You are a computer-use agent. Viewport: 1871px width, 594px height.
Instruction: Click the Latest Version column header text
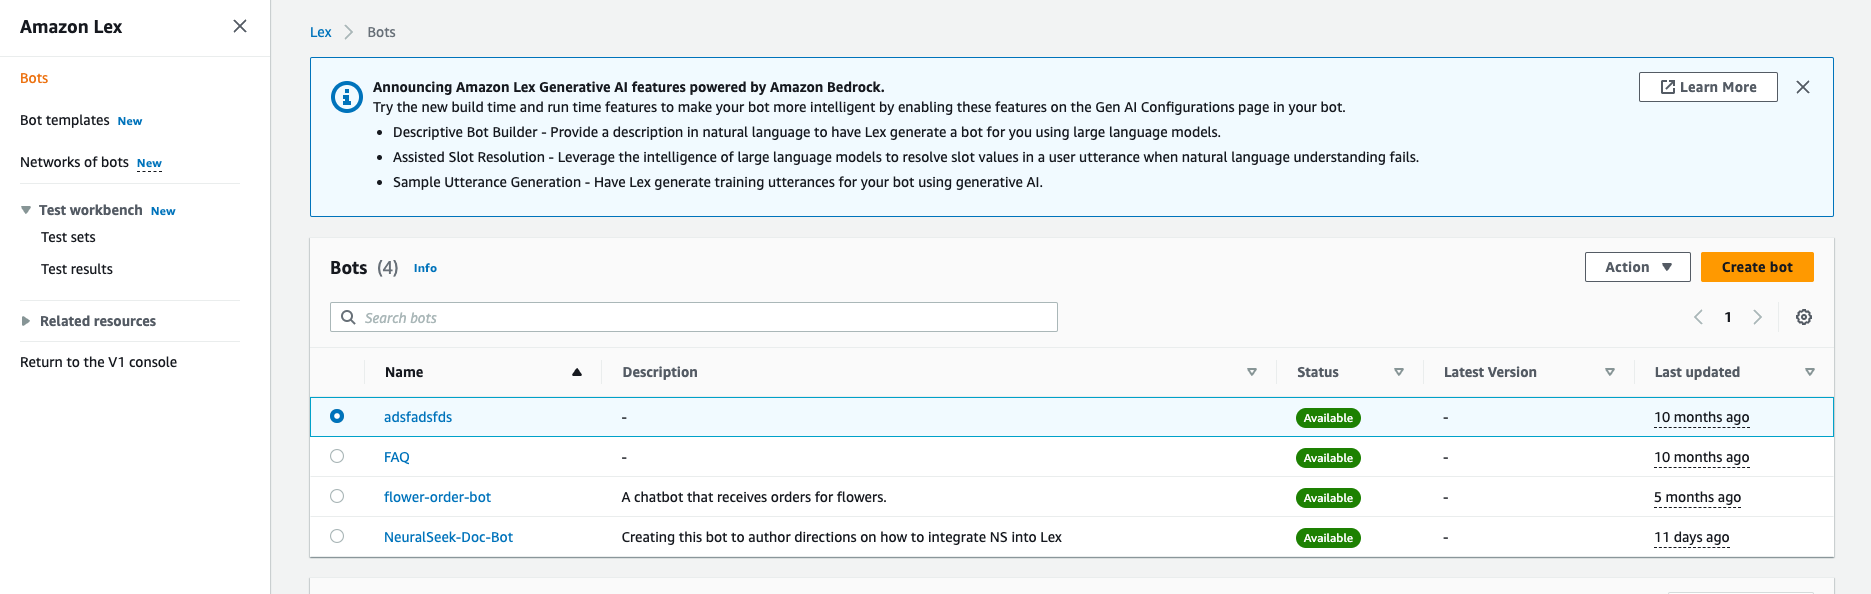tap(1490, 372)
